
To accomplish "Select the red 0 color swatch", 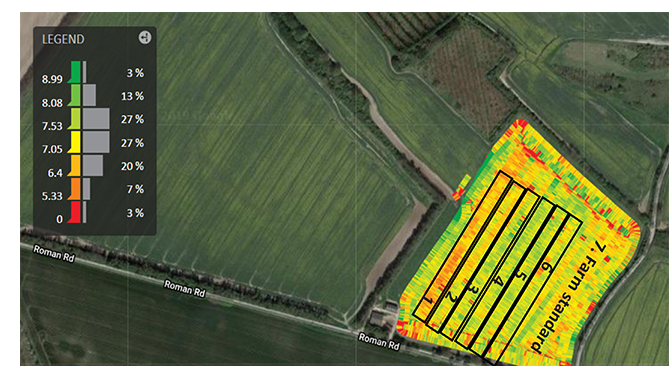I will point(75,212).
